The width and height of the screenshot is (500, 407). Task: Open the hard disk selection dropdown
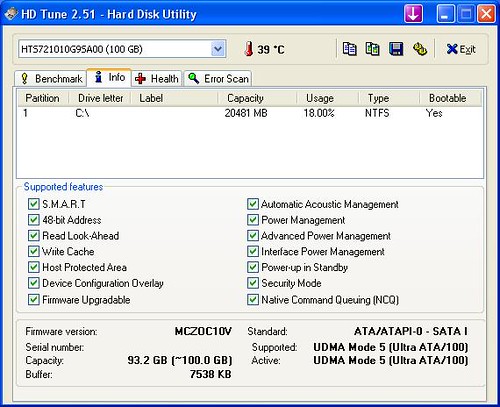[x=218, y=49]
